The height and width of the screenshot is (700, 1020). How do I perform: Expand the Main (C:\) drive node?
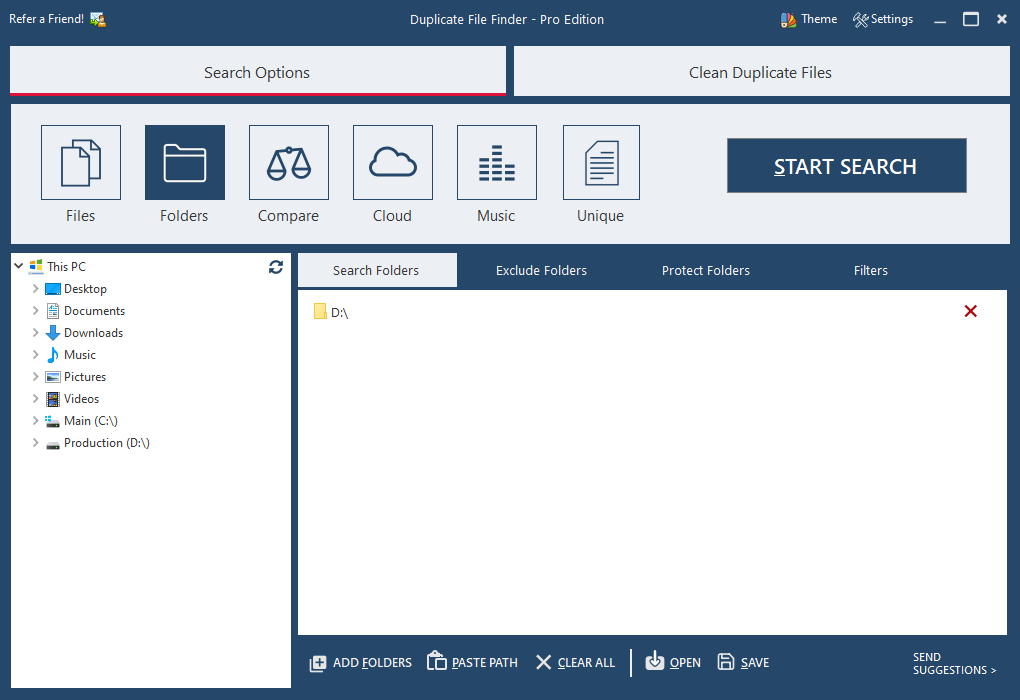tap(35, 420)
